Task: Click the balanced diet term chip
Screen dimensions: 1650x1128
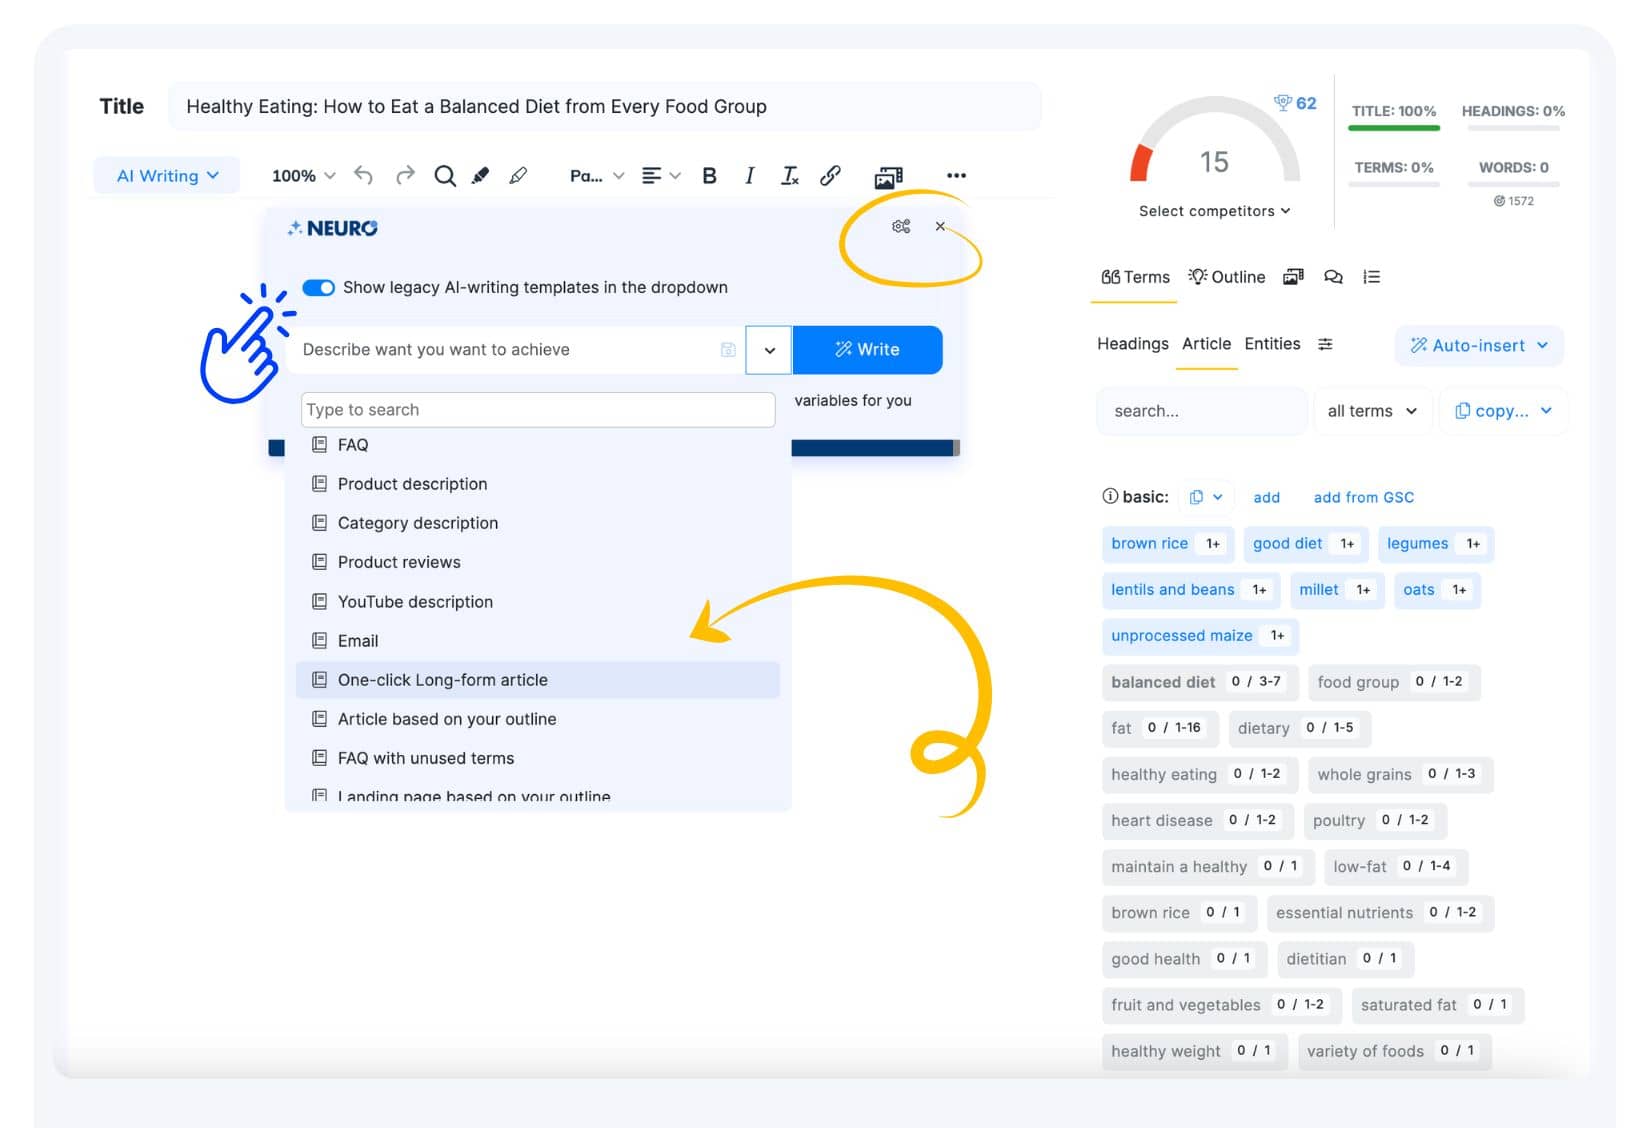Action: 1199,682
